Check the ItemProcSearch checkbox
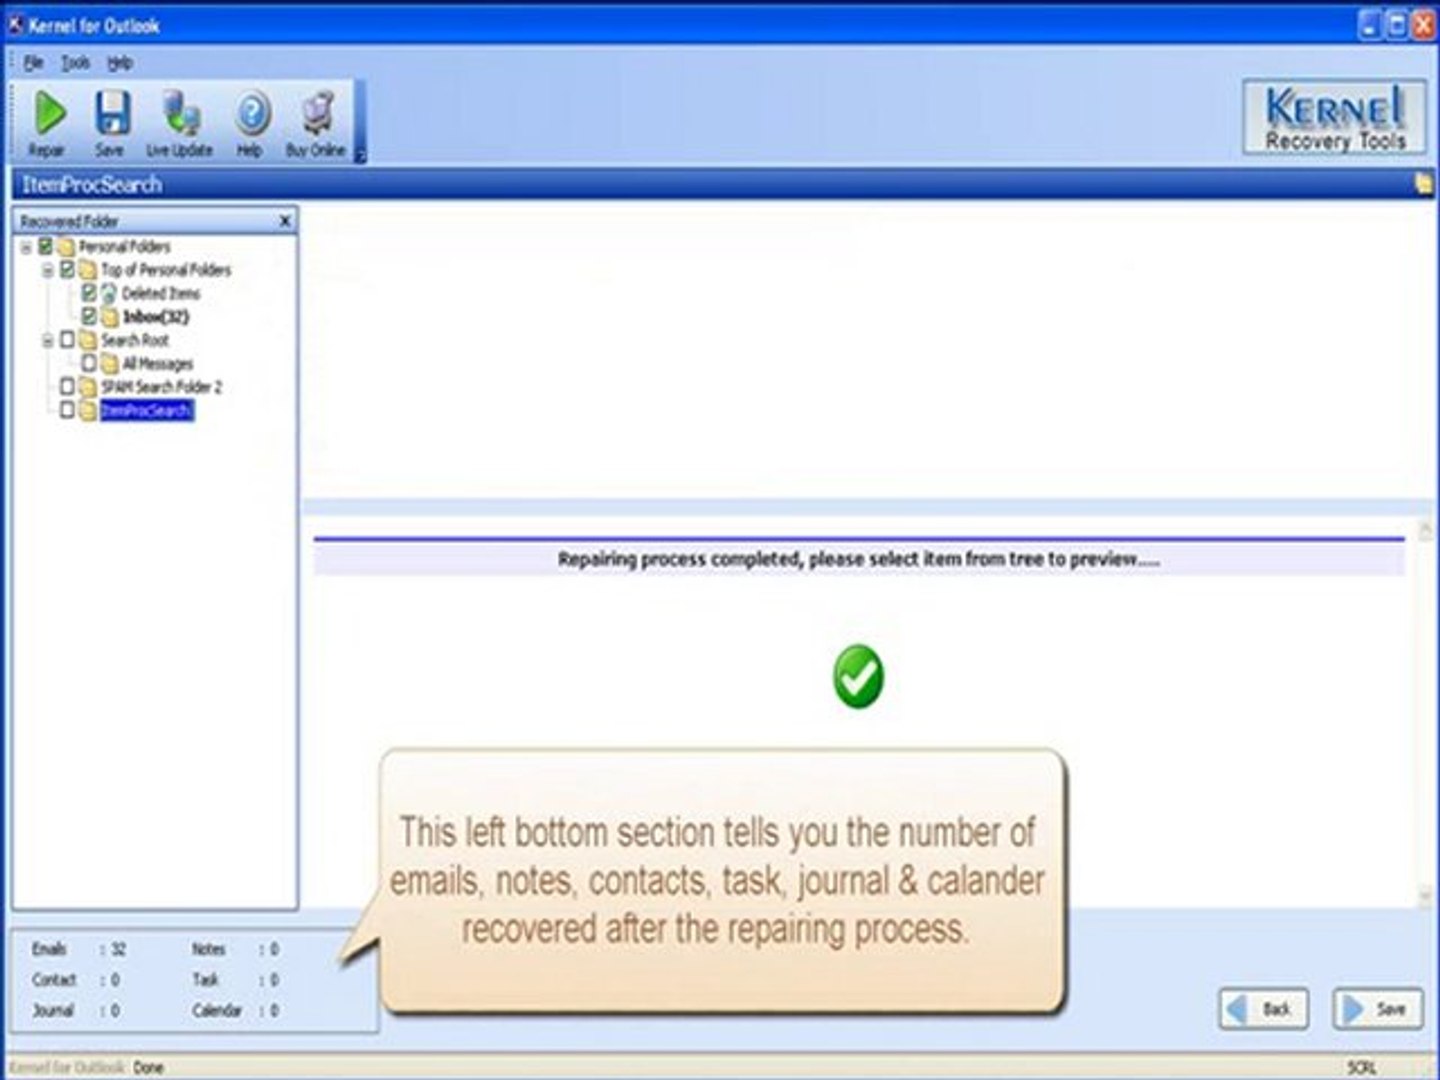 67,410
